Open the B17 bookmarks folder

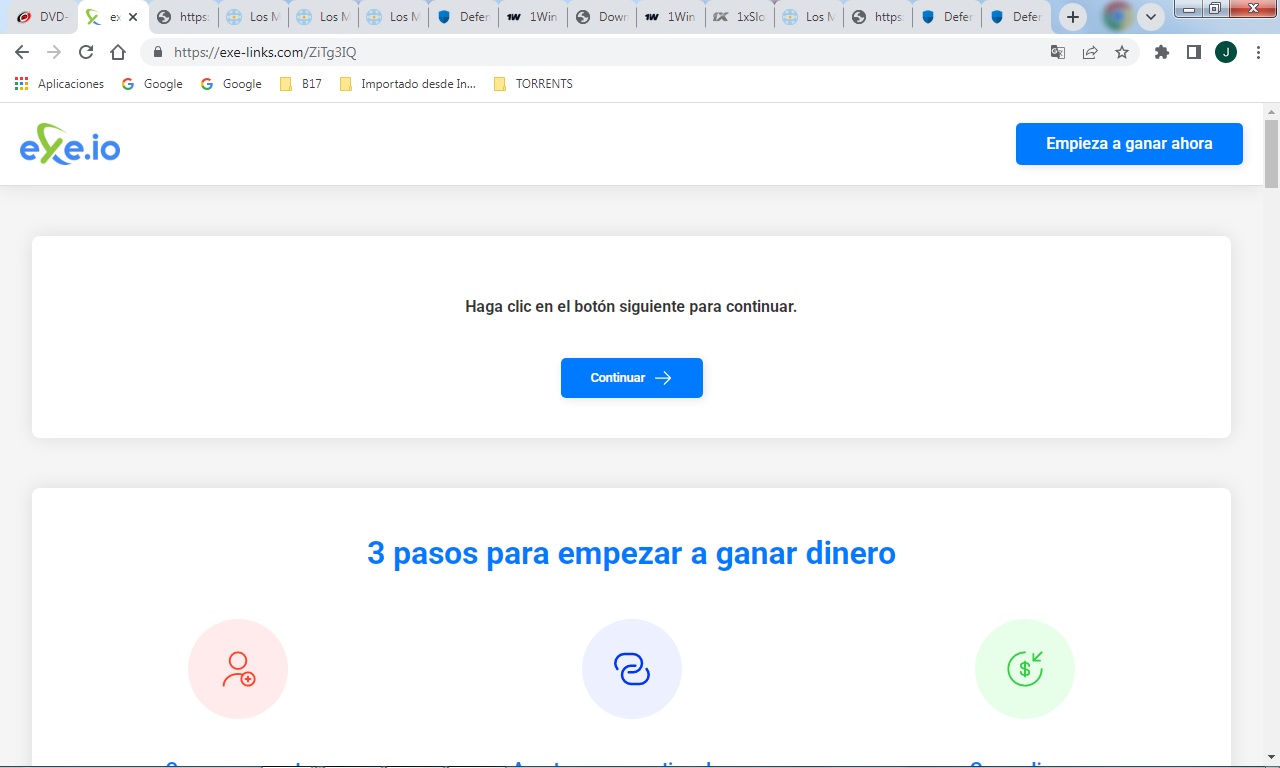pos(300,84)
